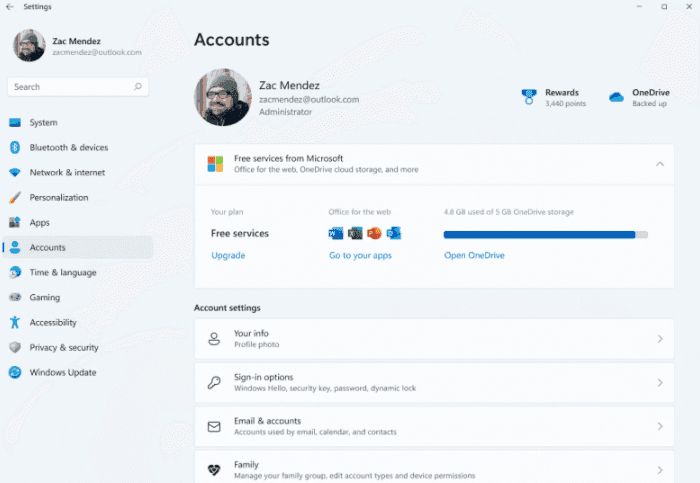The image size is (700, 483).
Task: Open Family group settings row
Action: (x=434, y=467)
